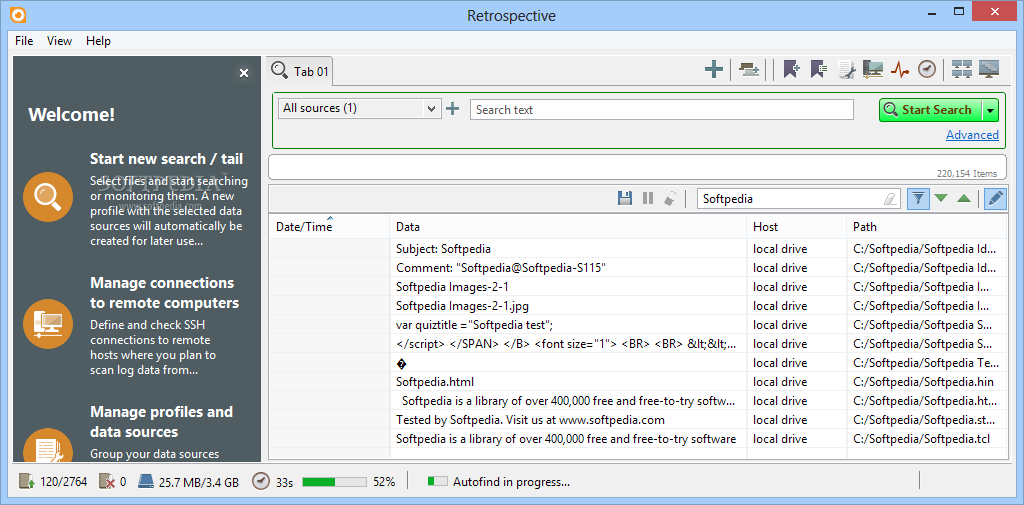Image resolution: width=1024 pixels, height=505 pixels.
Task: Click 25.7 MB/3.4 GB status text
Action: pyautogui.click(x=199, y=483)
